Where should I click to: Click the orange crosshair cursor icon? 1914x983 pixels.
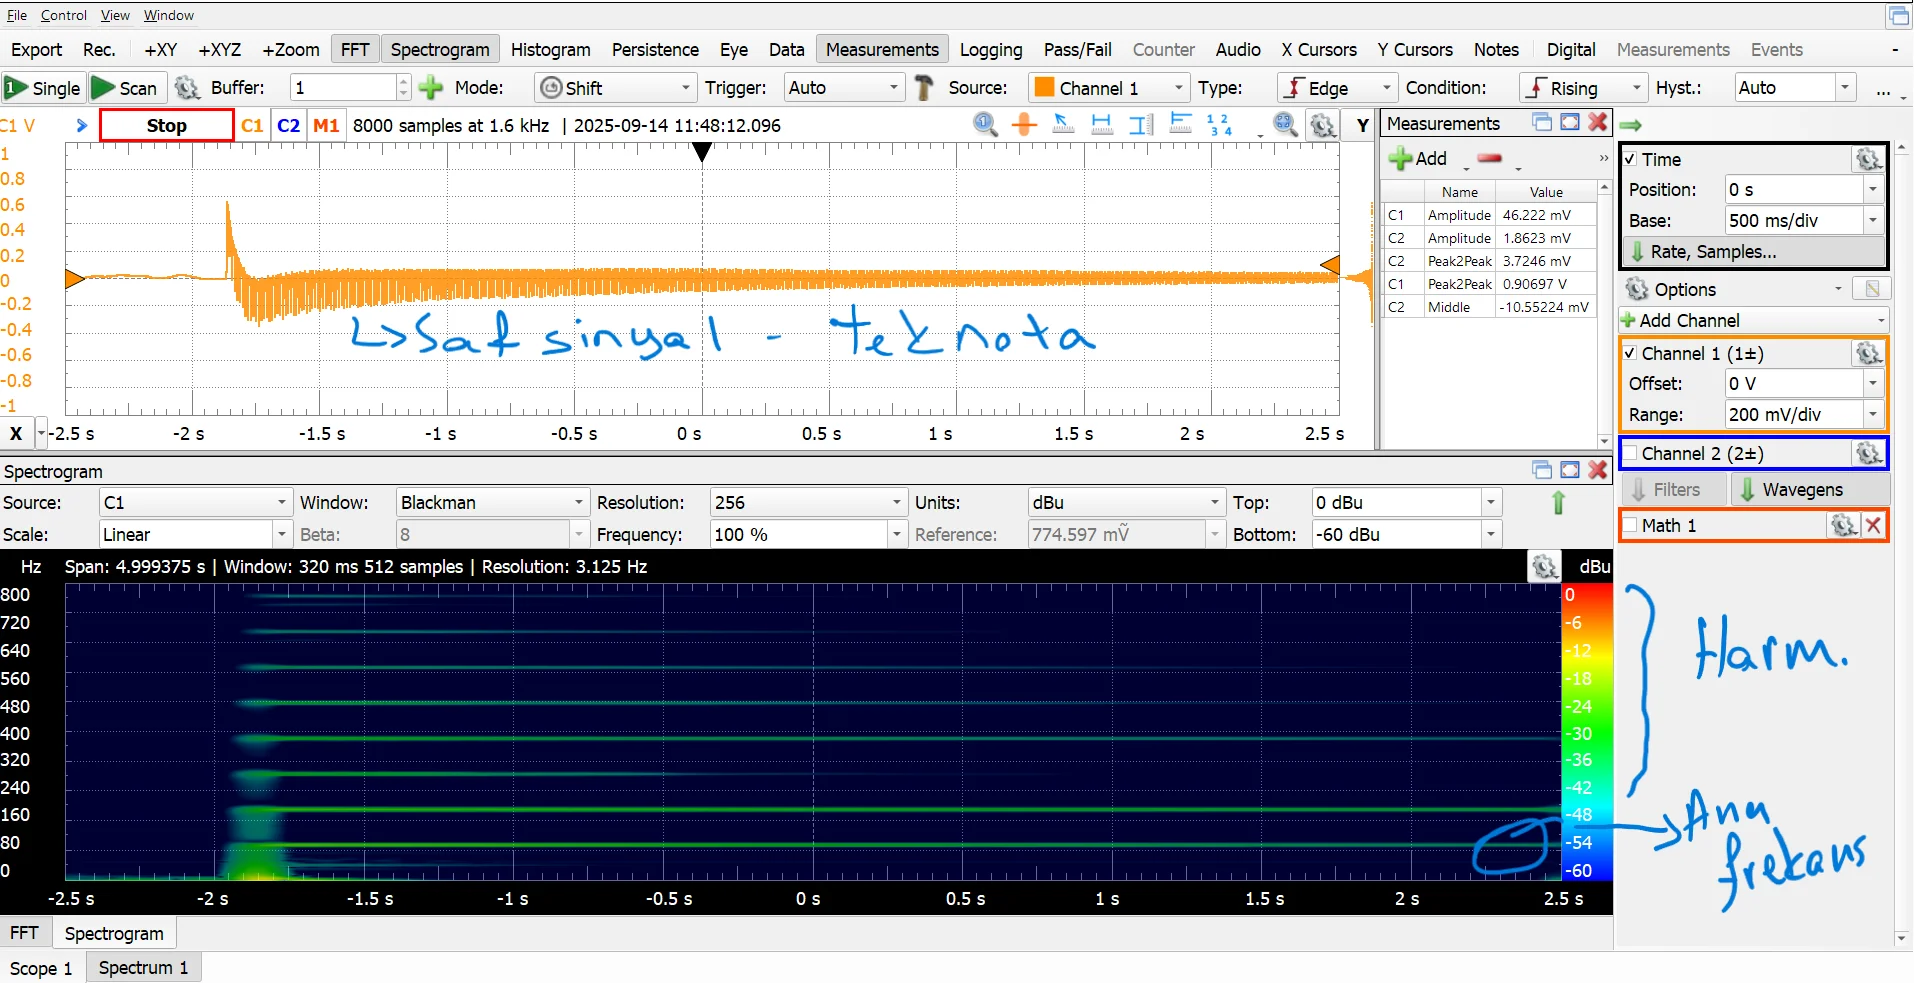point(1024,124)
